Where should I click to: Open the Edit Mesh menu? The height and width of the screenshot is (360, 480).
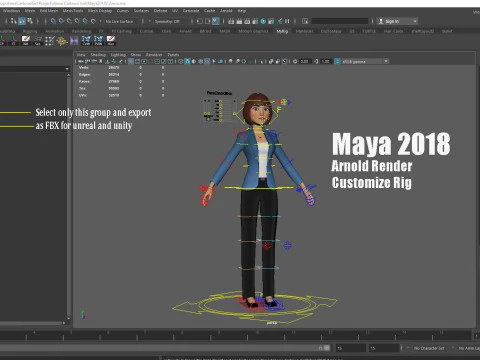tap(49, 11)
